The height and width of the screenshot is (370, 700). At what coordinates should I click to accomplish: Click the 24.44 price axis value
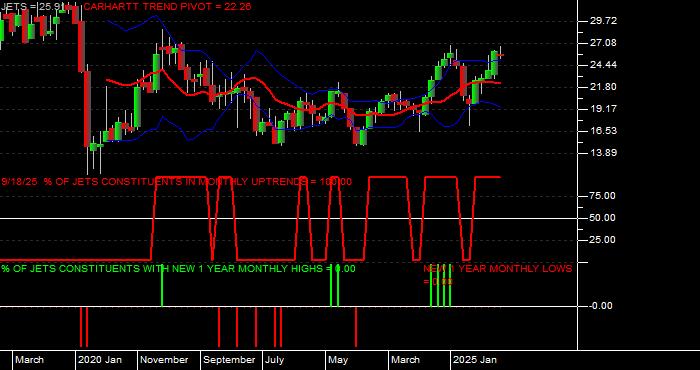[x=604, y=65]
